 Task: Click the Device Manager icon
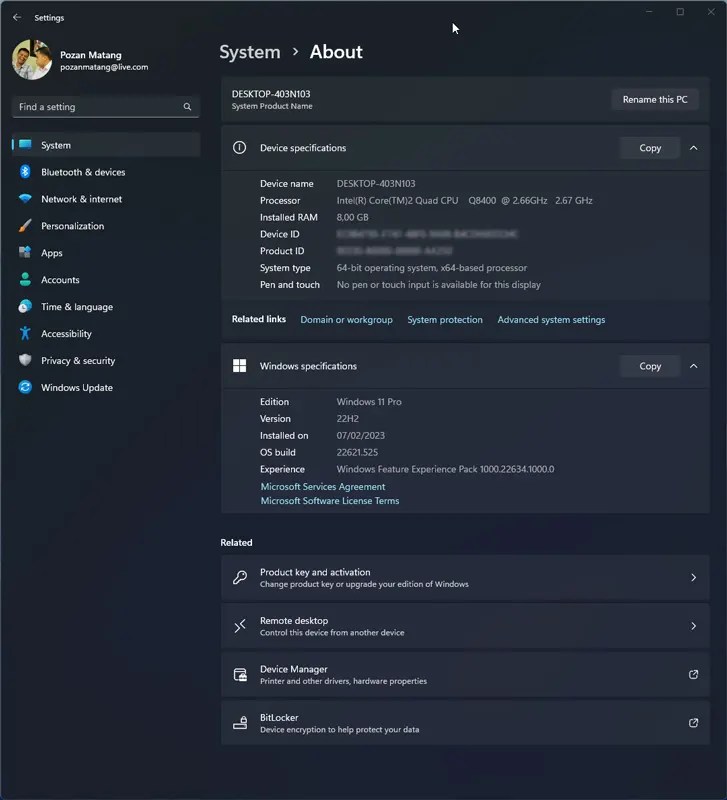240,674
